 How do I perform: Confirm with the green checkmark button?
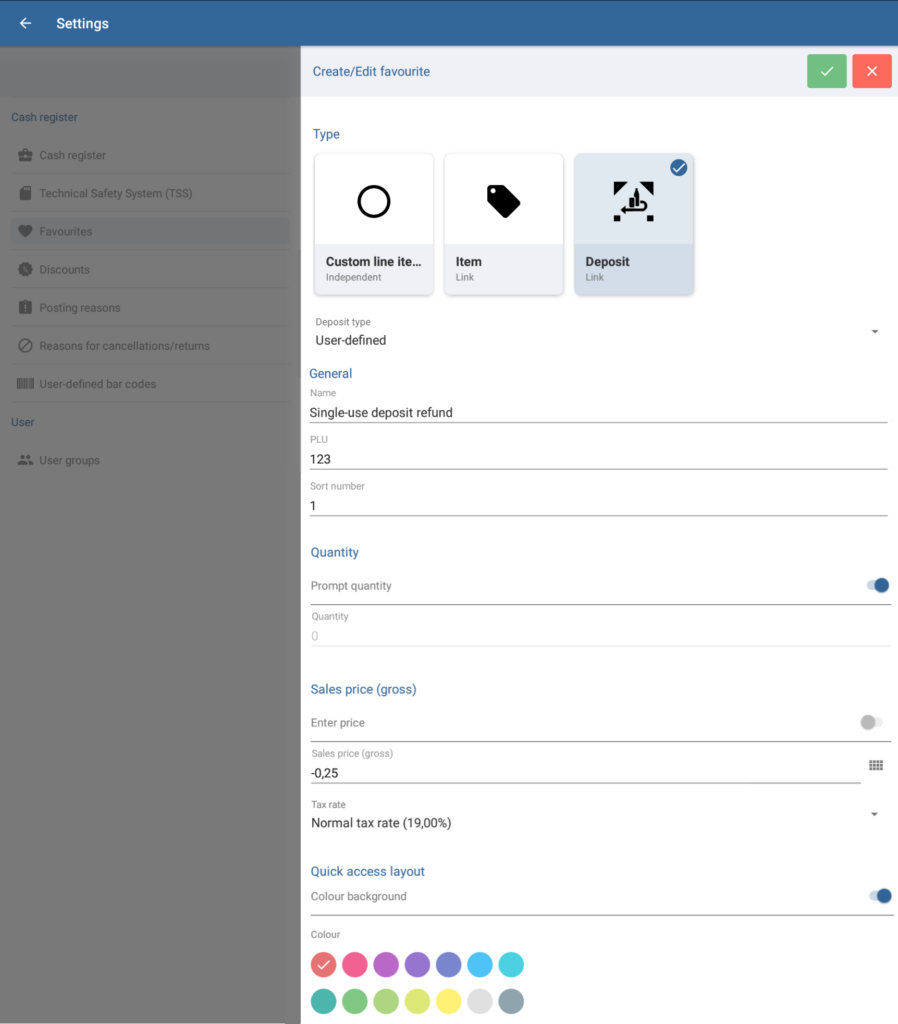point(826,71)
